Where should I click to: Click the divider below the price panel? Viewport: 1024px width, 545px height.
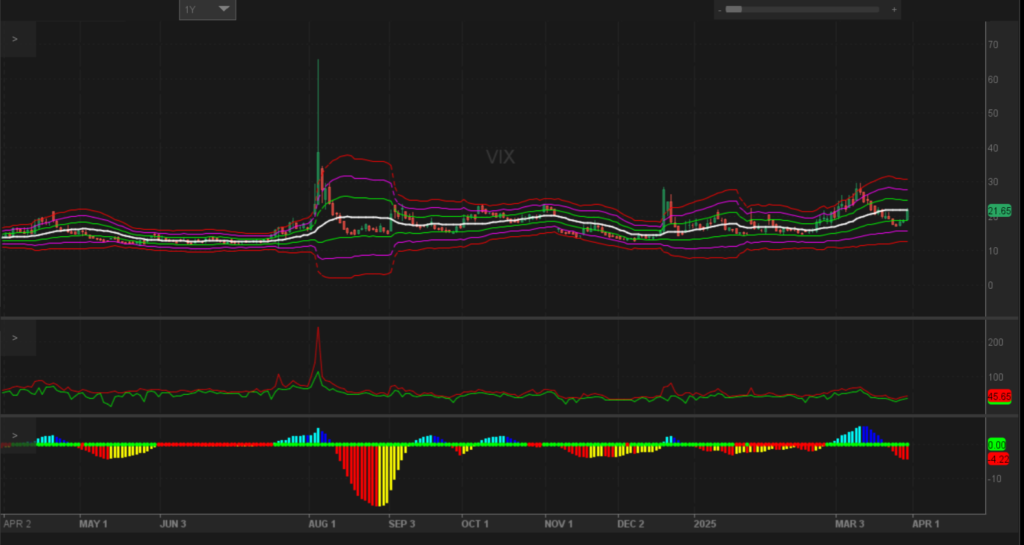[490, 318]
